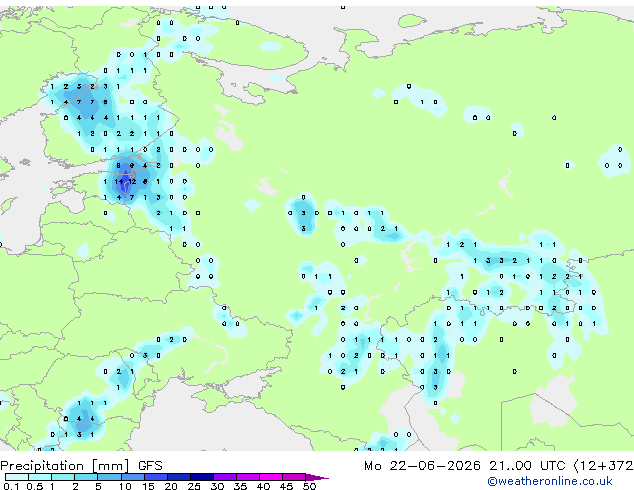Pick the 15–20 mm legend swatch
Screen dimensions: 634x490
point(156,477)
